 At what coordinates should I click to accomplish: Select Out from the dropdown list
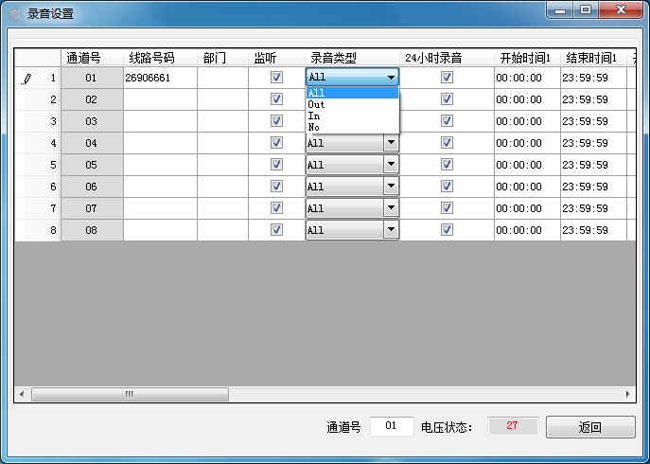click(x=317, y=105)
